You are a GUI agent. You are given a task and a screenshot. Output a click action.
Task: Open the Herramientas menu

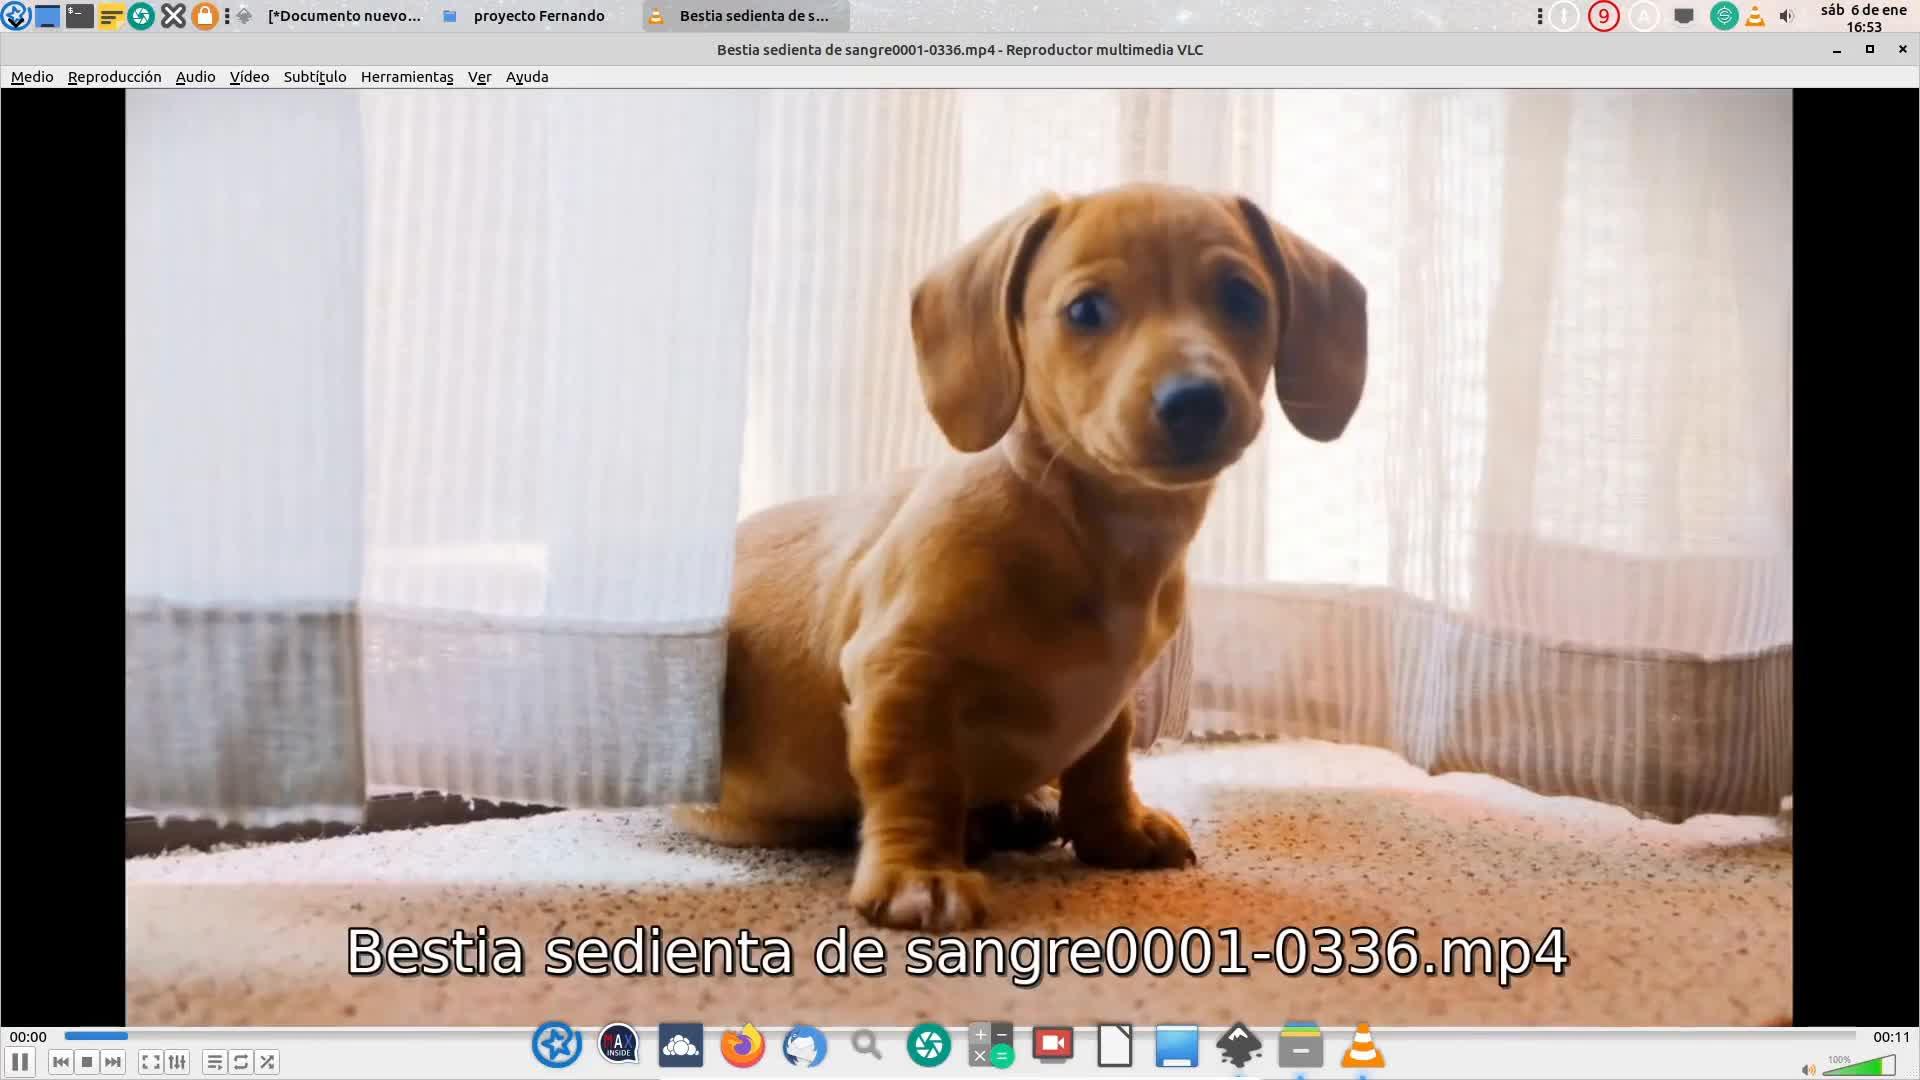pos(406,77)
